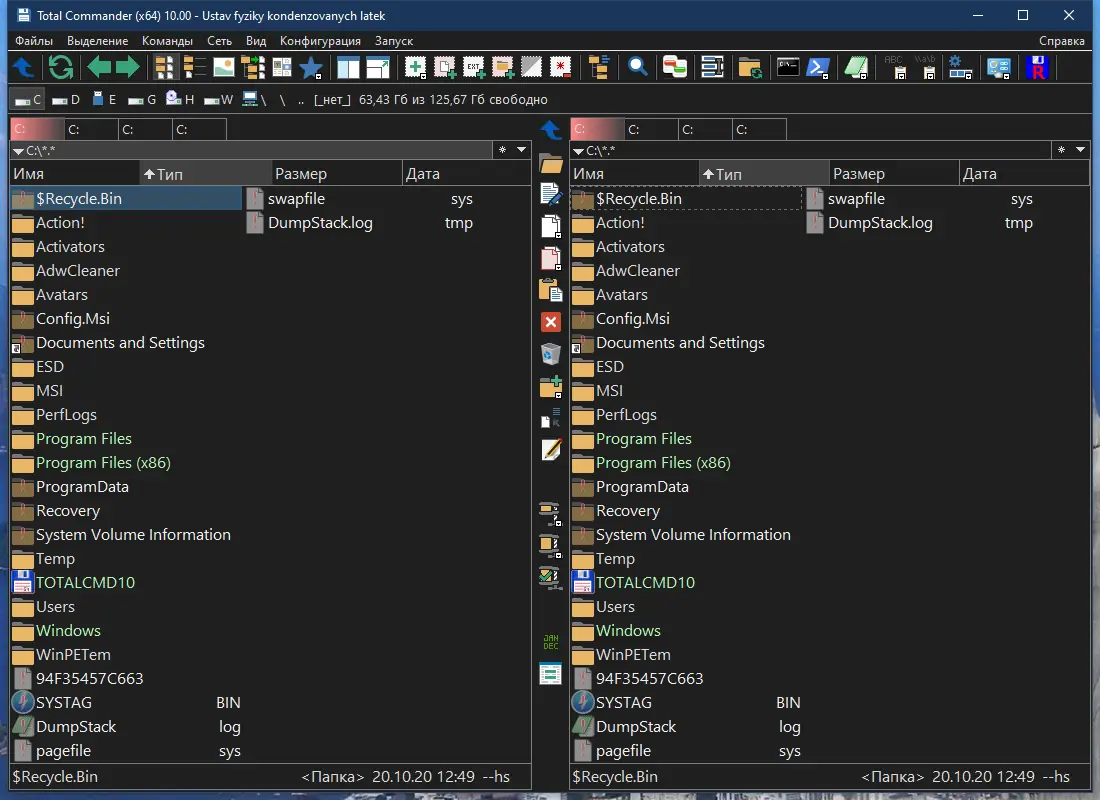Click the pencil edit note icon in middle bar
Screen dimensions: 1100x800
[x=551, y=450]
